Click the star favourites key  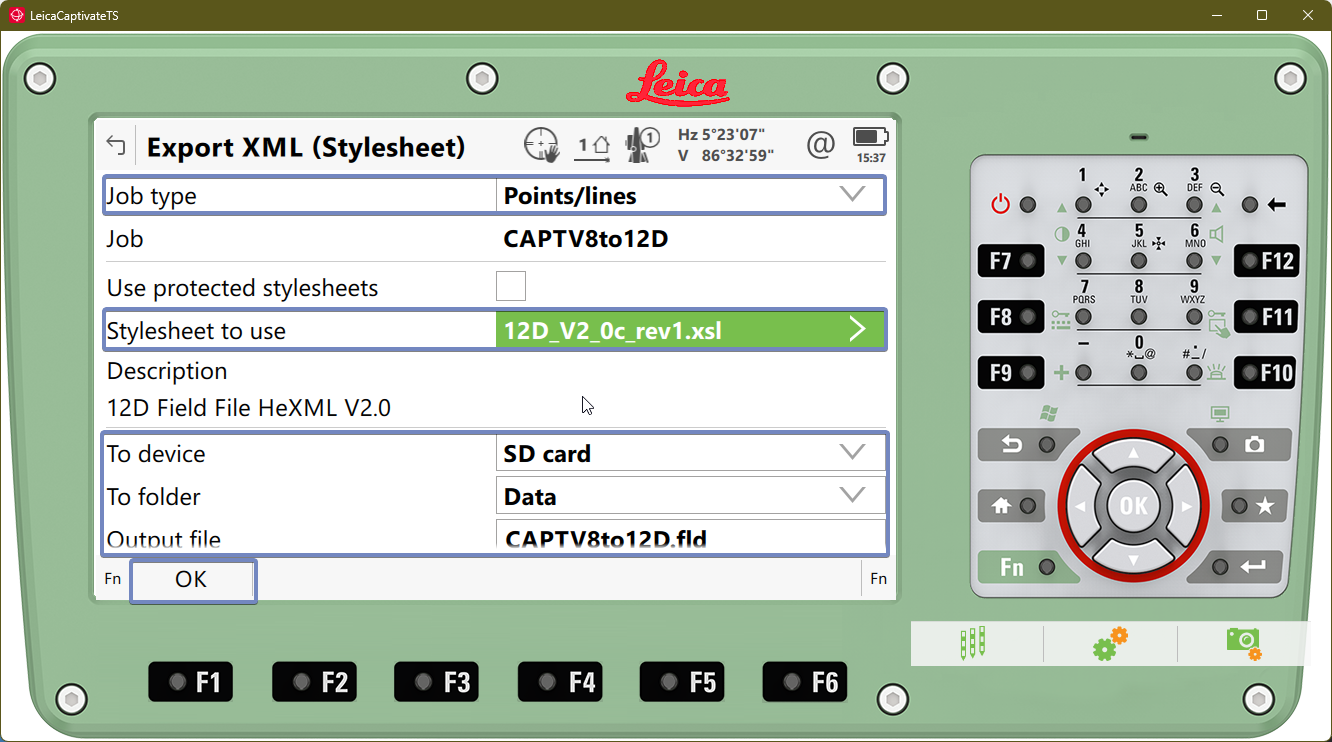click(x=1254, y=506)
